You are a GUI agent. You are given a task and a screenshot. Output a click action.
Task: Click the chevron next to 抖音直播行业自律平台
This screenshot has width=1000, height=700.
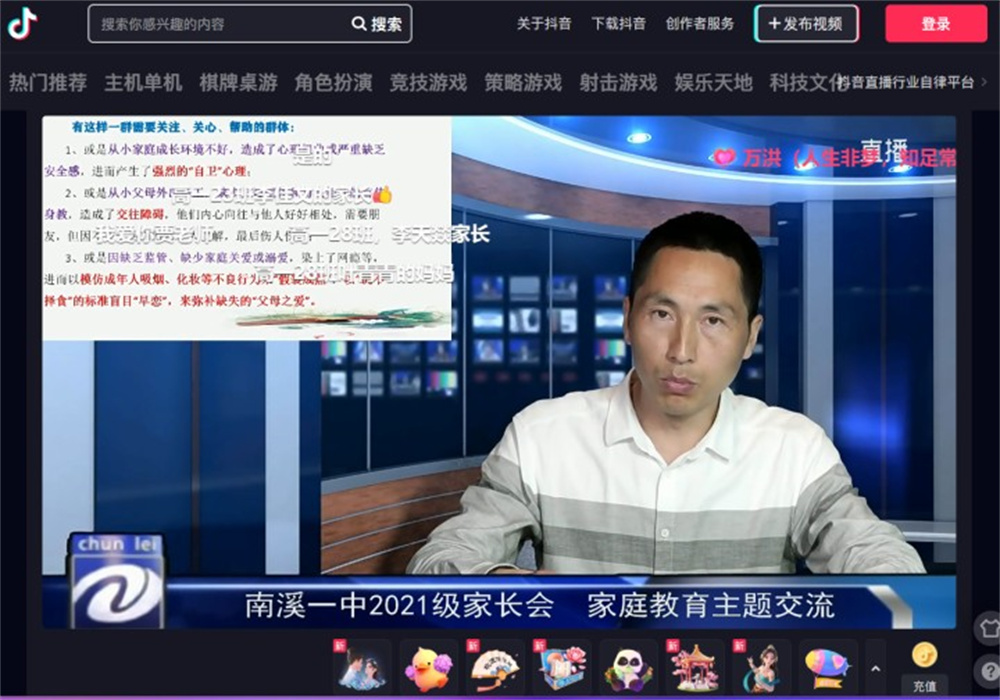983,82
